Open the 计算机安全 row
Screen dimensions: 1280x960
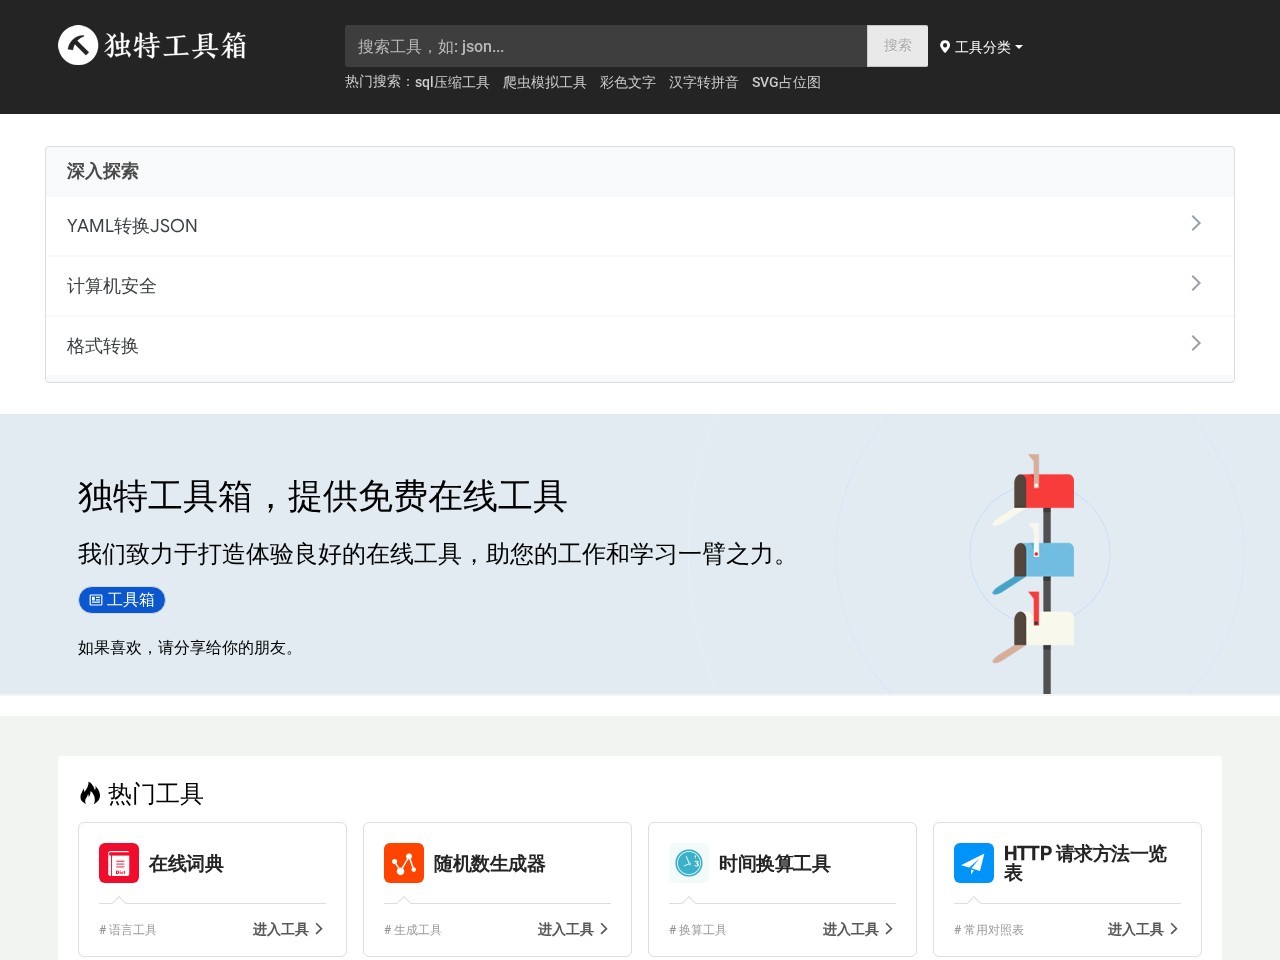640,286
